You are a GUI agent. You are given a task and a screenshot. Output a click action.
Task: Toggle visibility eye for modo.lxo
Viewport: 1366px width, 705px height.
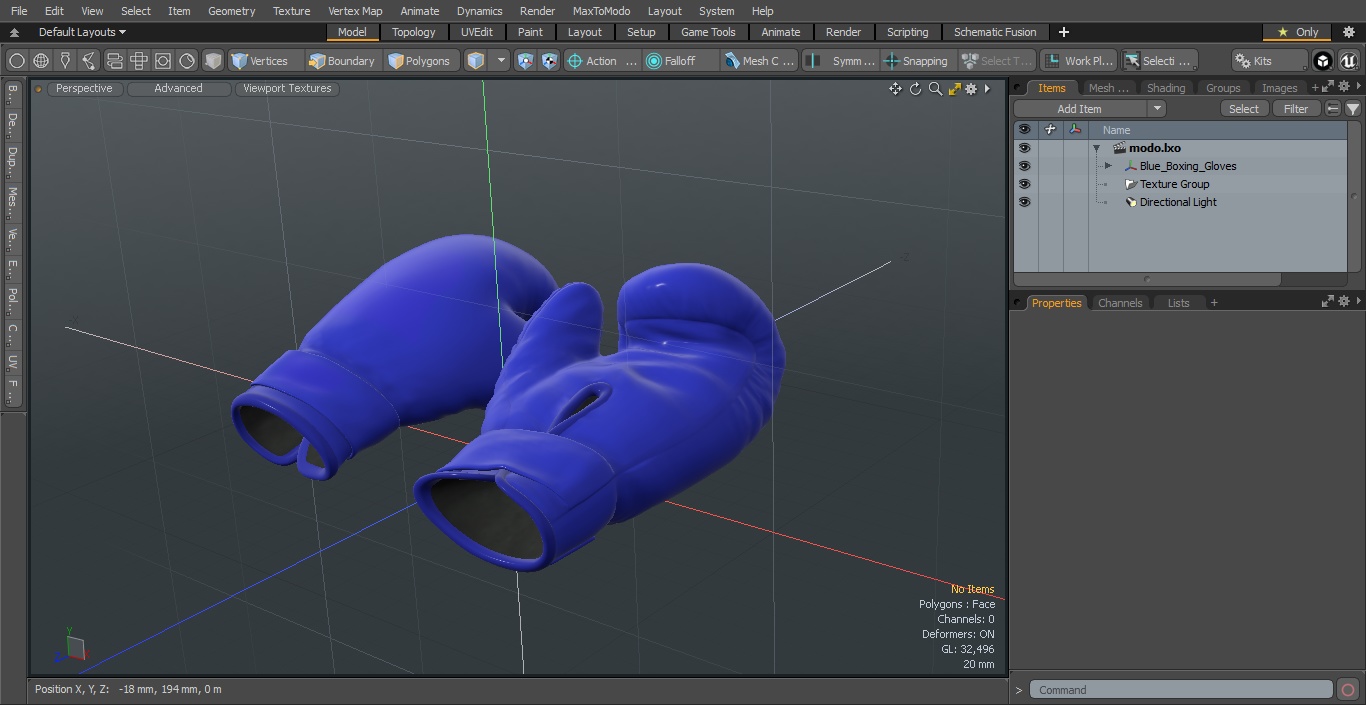click(1024, 148)
